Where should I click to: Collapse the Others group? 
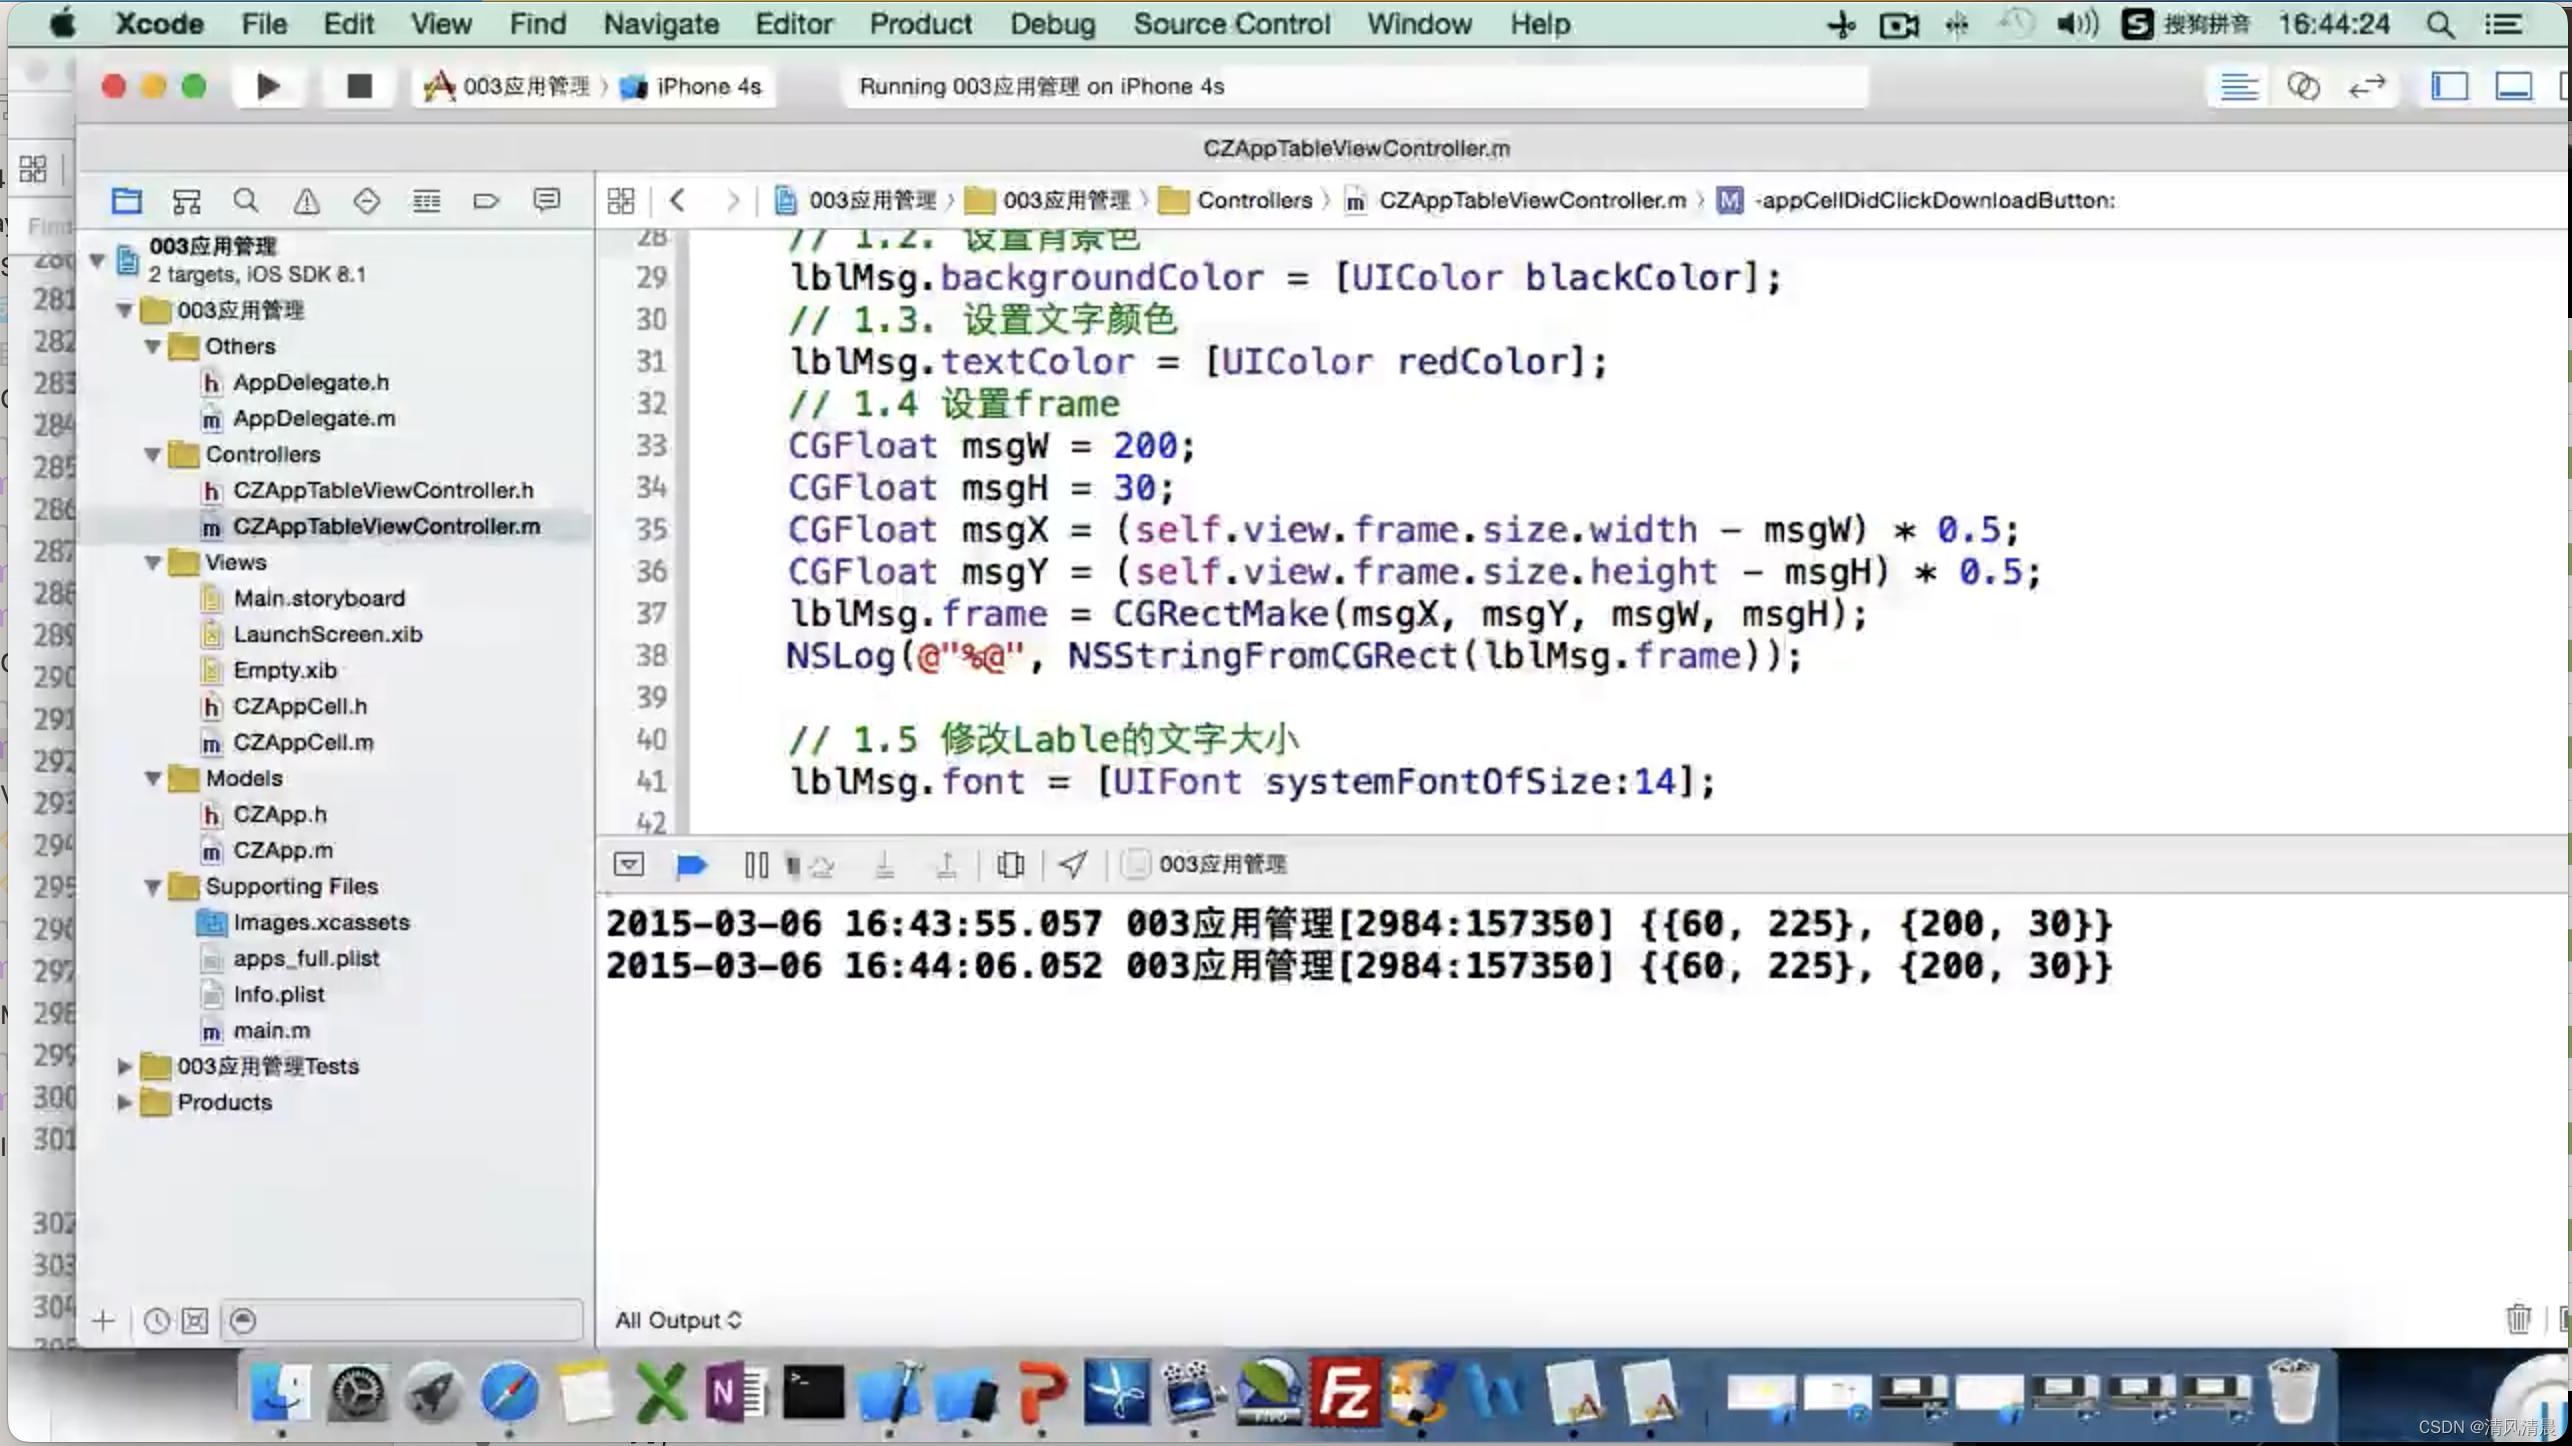pyautogui.click(x=153, y=347)
